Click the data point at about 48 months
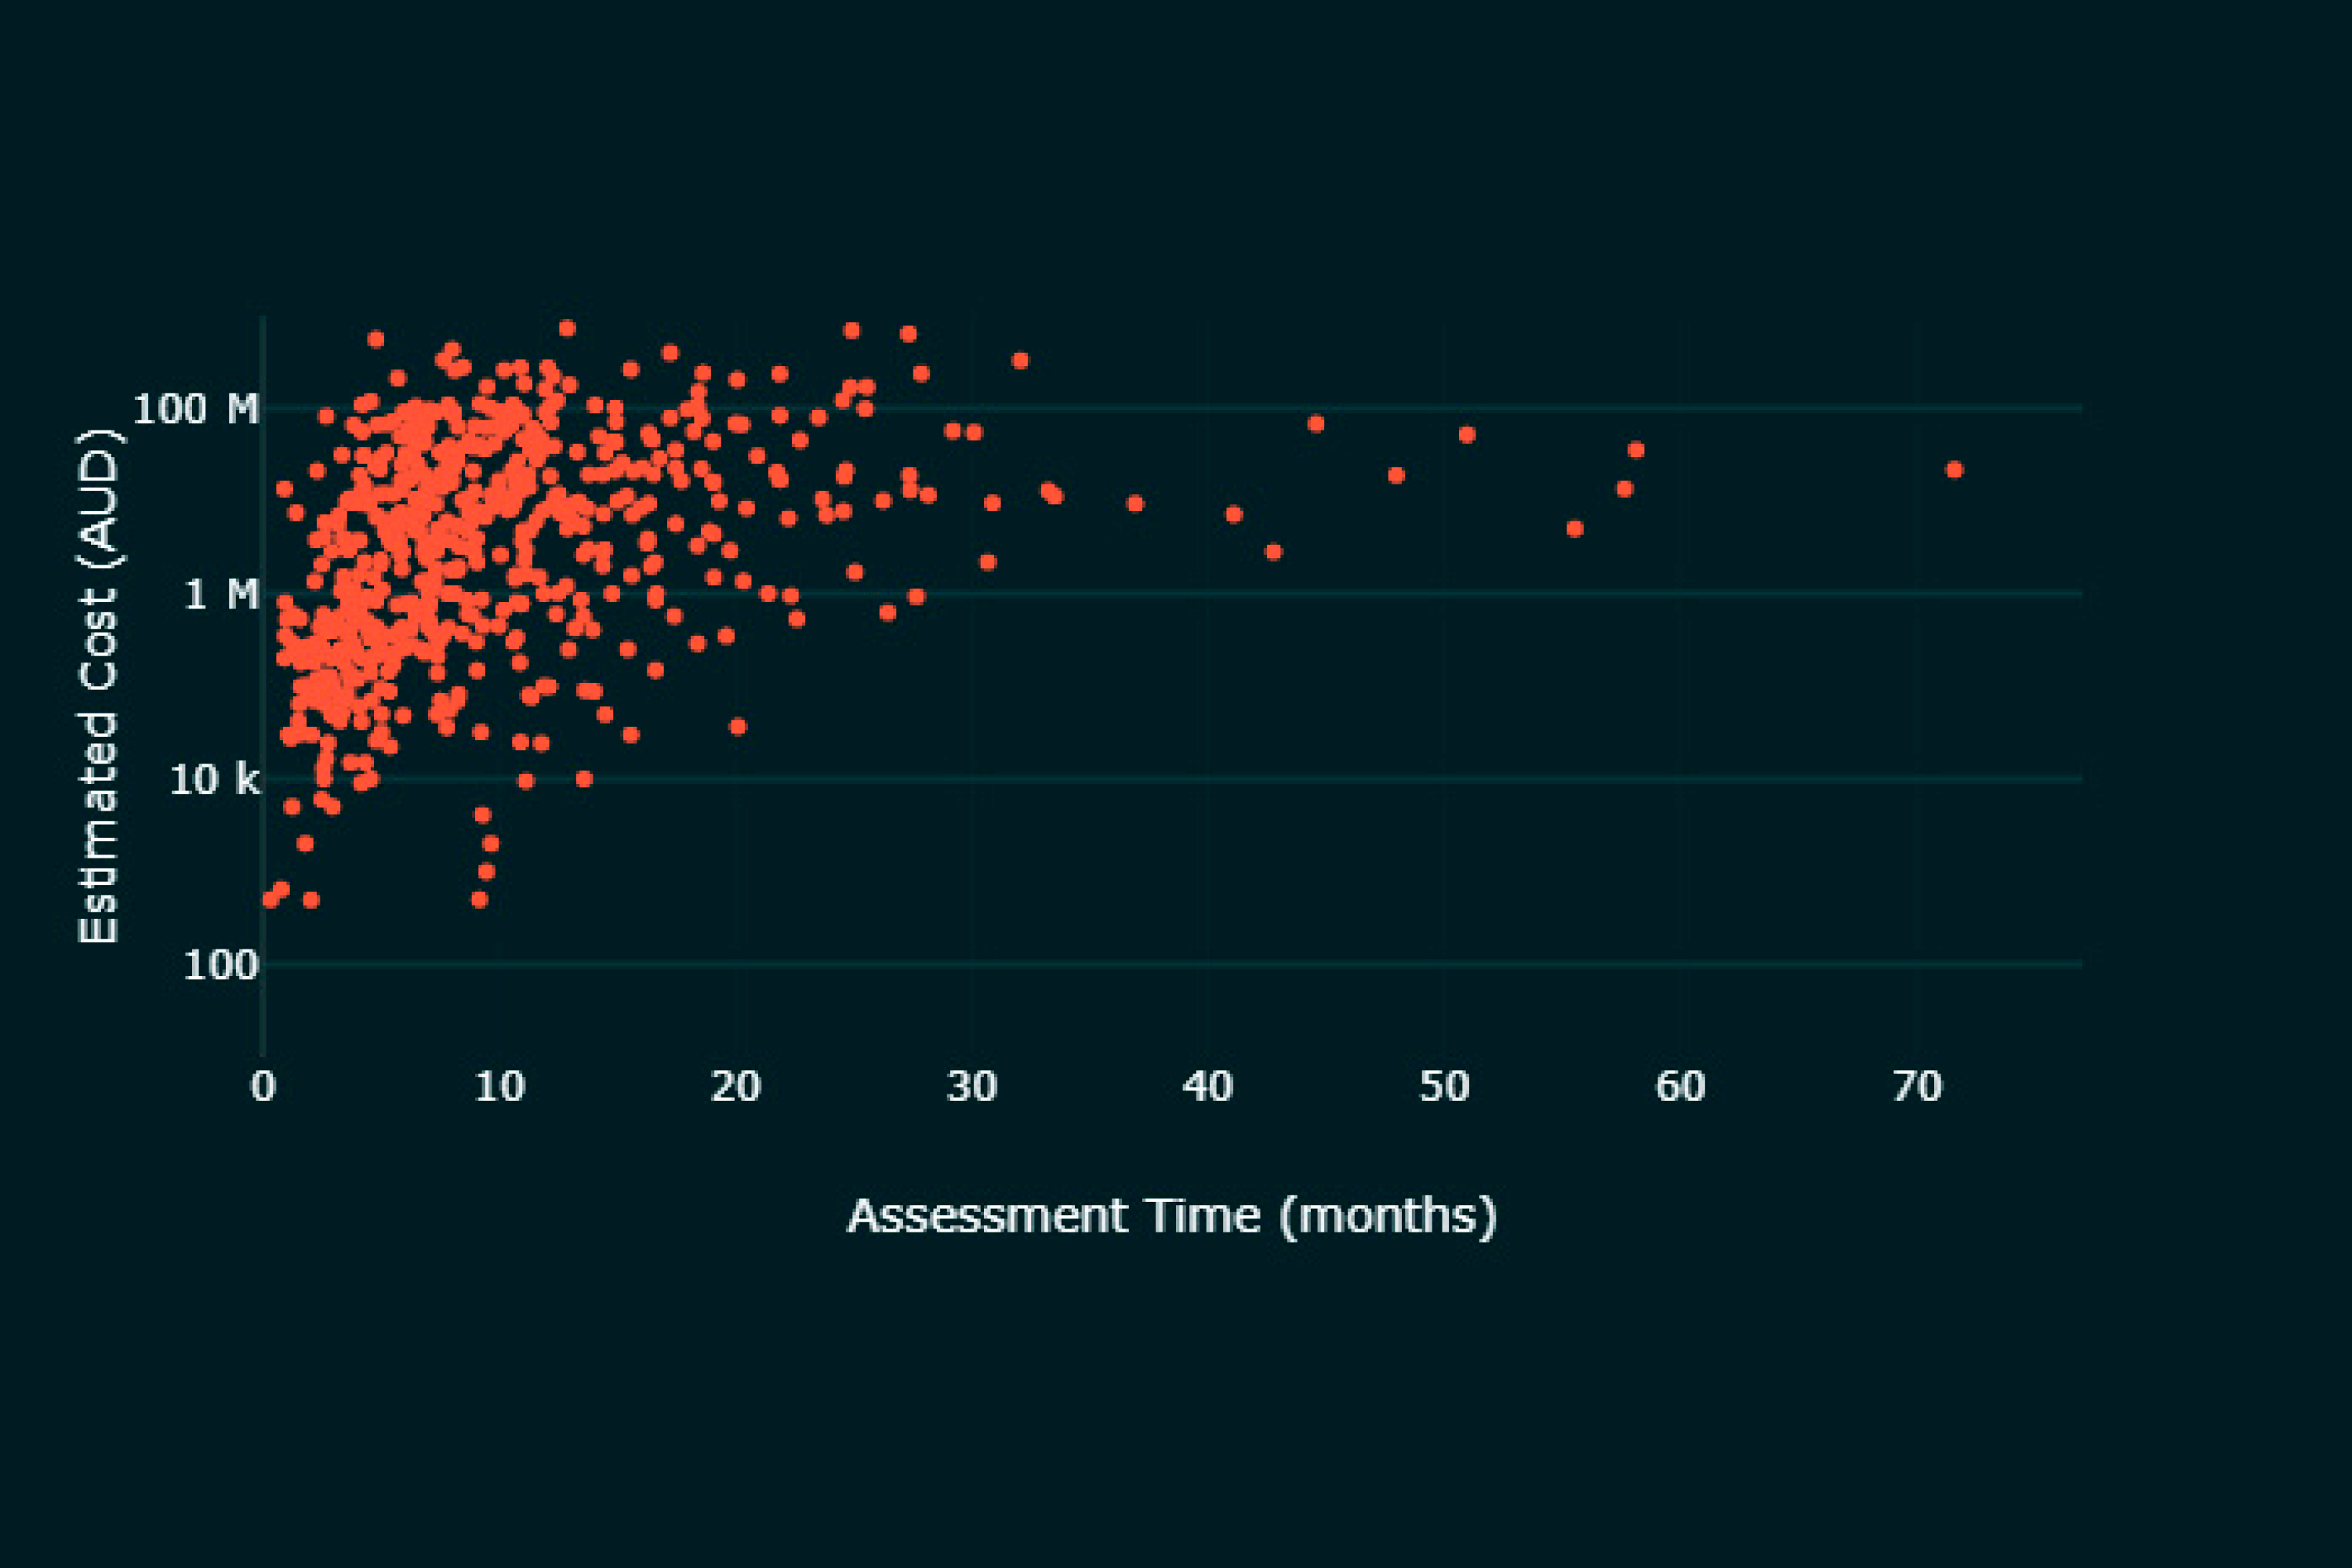Viewport: 2352px width, 1568px height. click(1397, 476)
